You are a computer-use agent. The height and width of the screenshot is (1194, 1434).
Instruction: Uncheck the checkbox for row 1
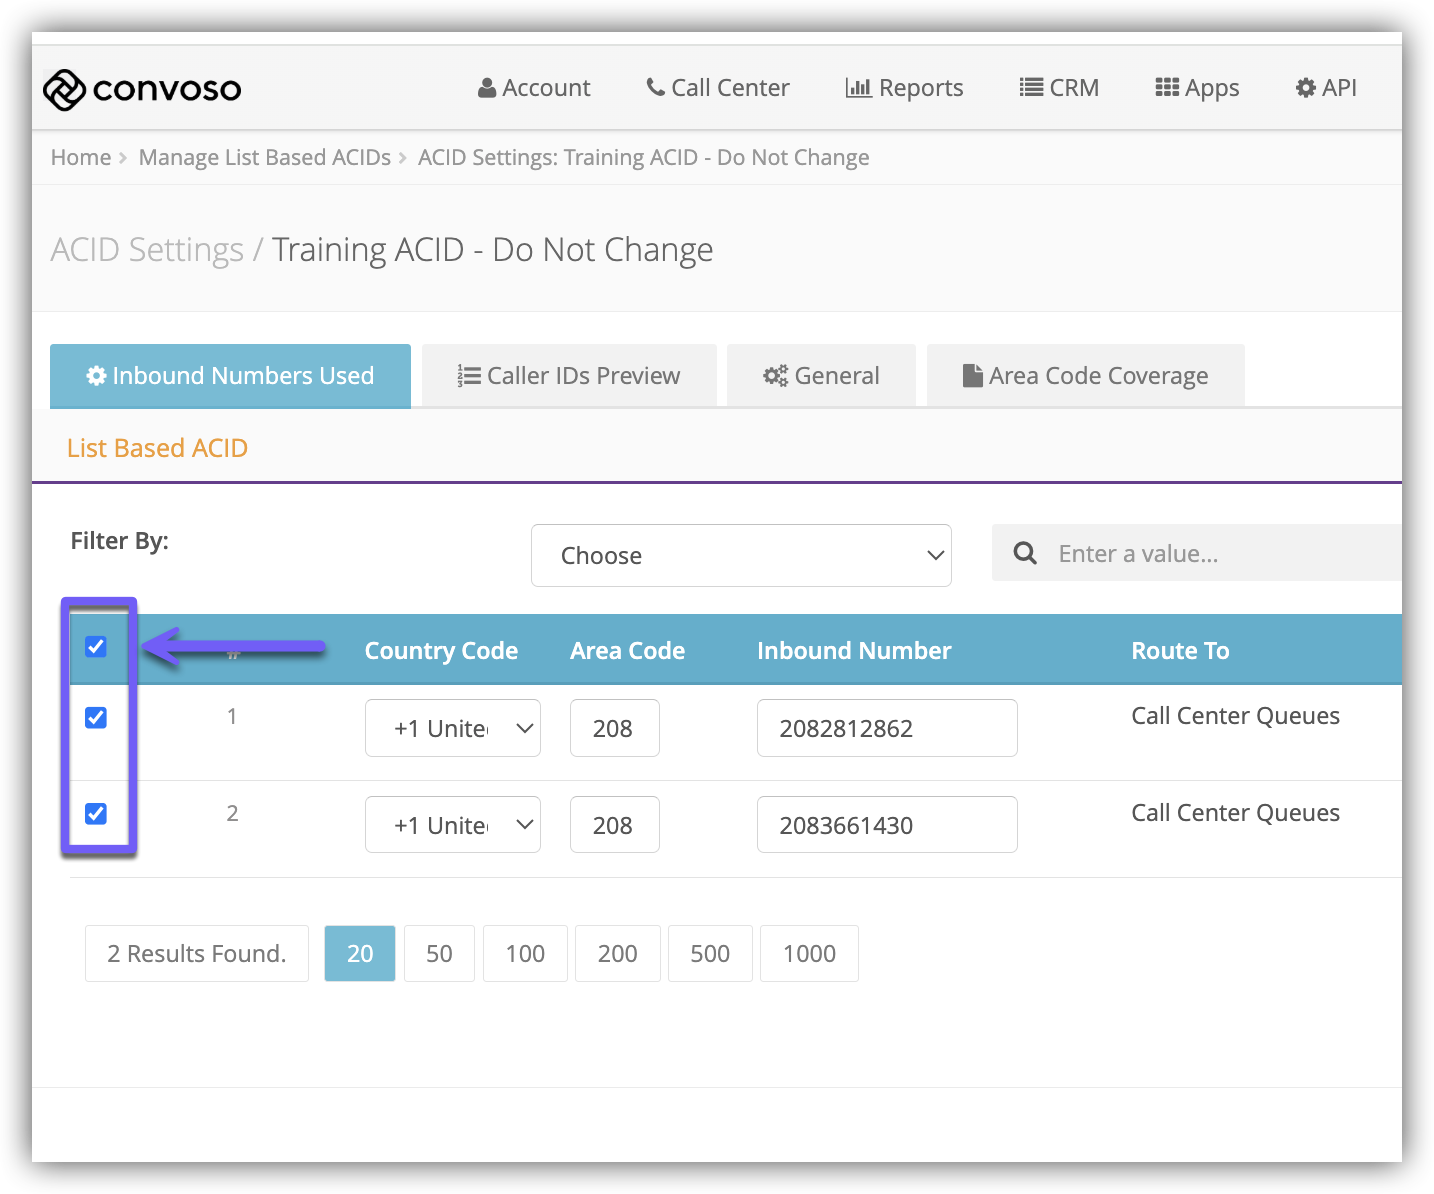click(96, 718)
